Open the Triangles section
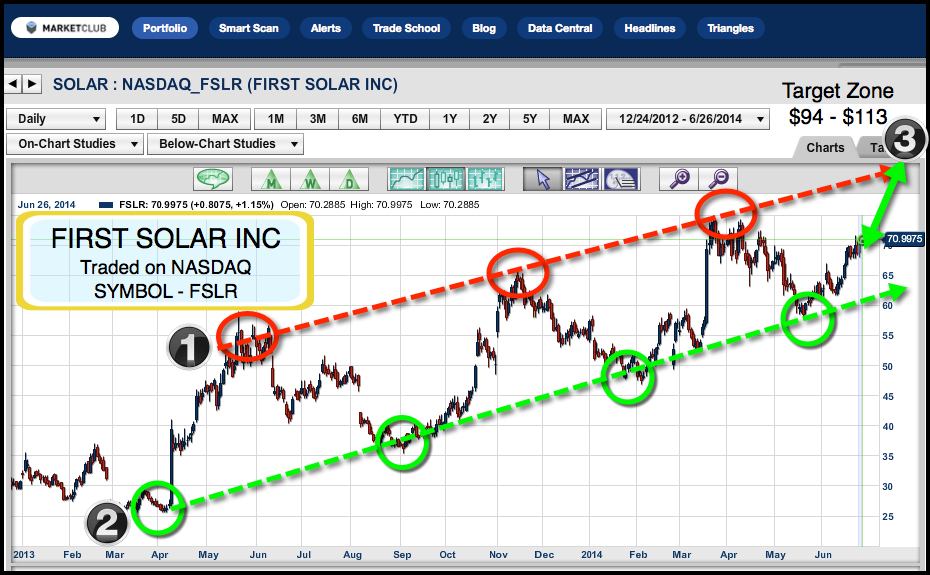 730,28
